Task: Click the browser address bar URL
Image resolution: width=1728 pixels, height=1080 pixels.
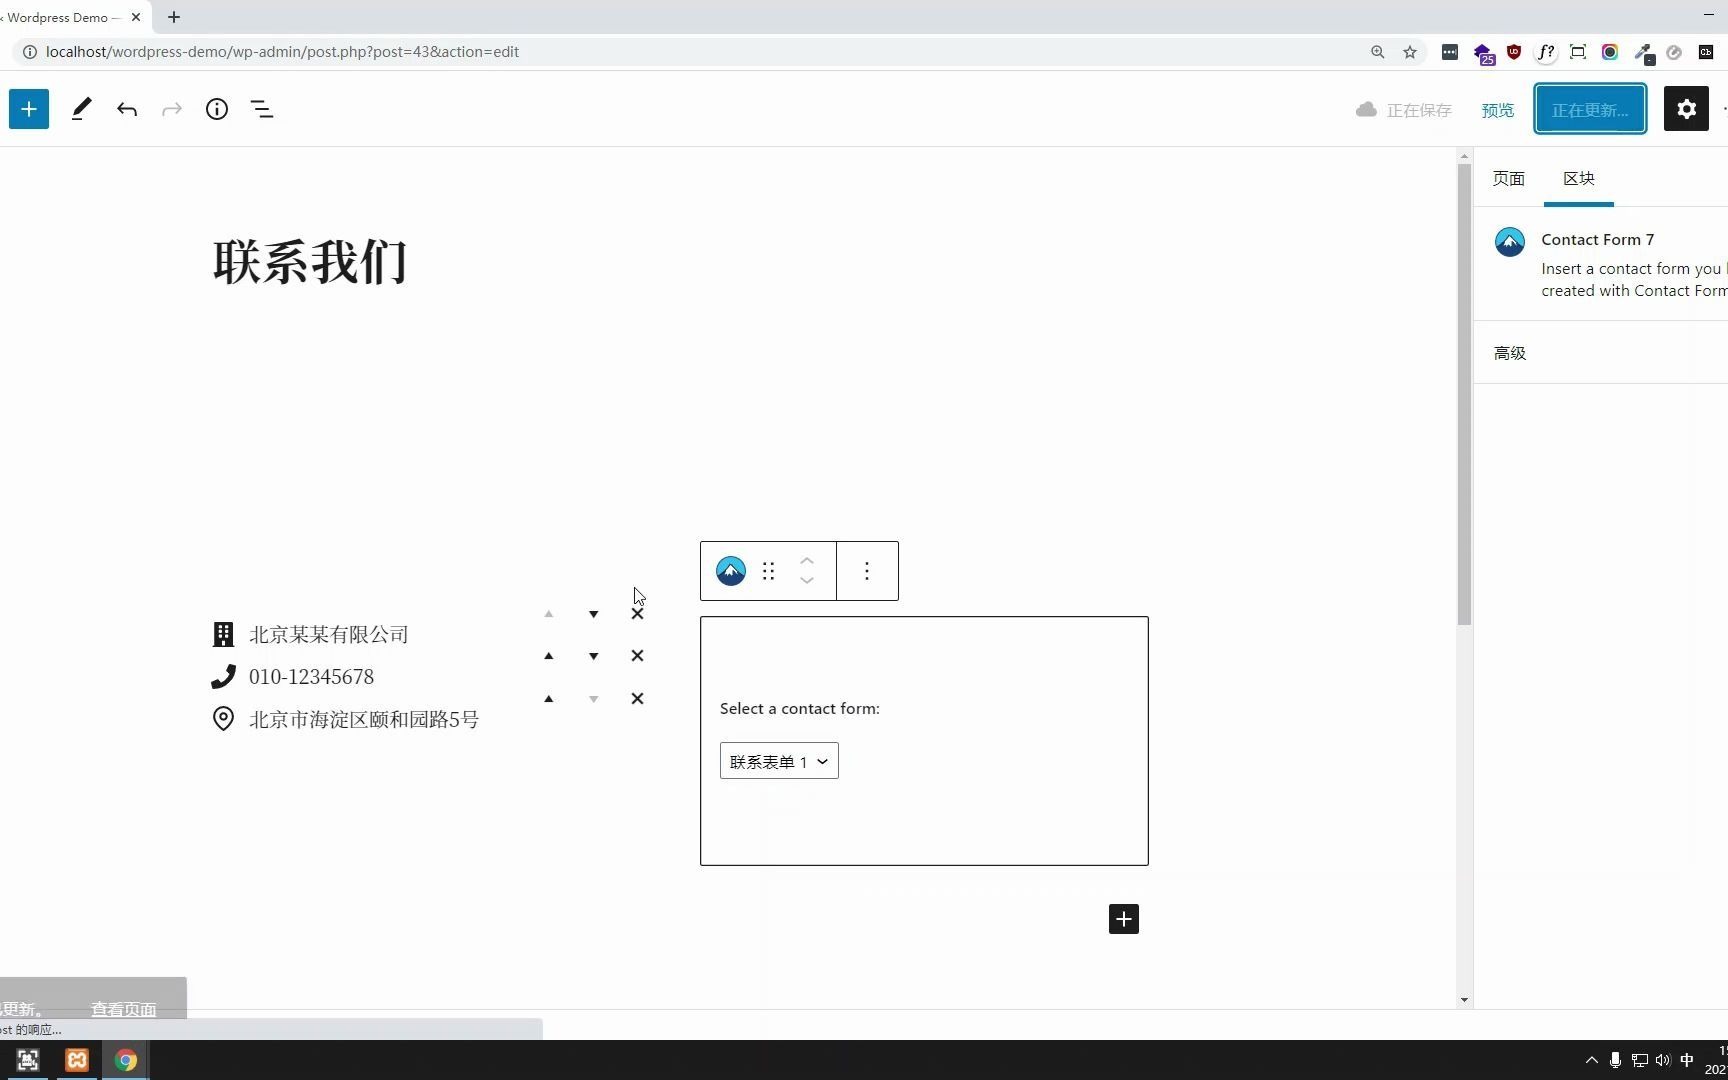Action: point(282,52)
